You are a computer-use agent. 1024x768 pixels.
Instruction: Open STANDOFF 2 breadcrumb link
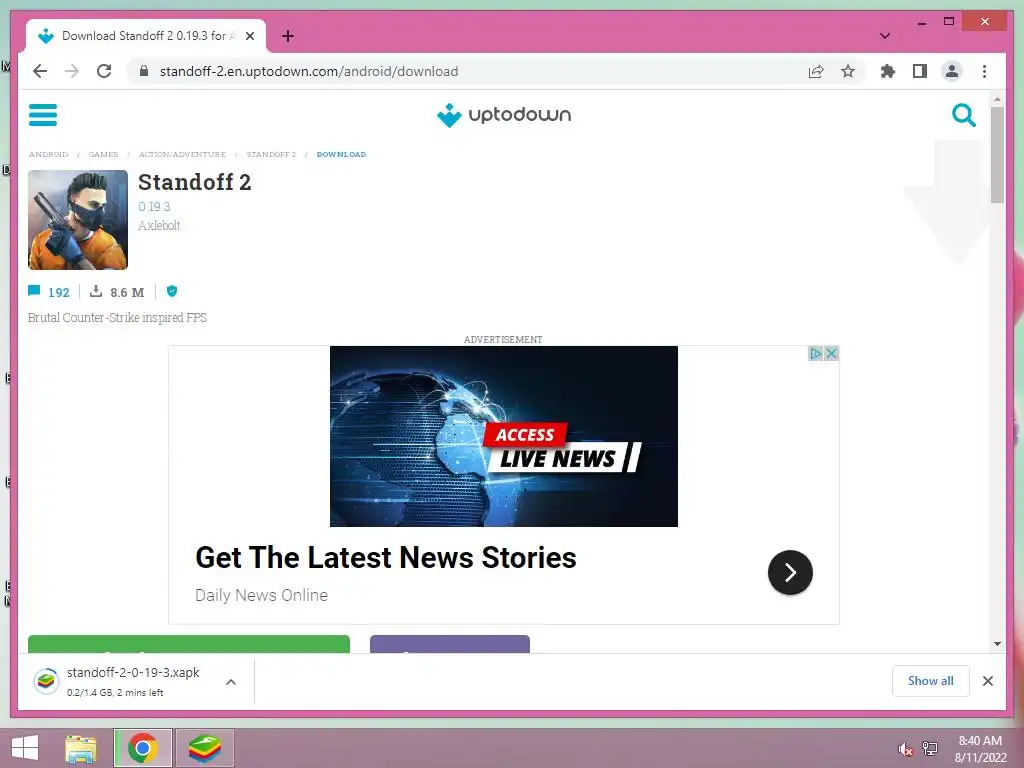tap(271, 155)
